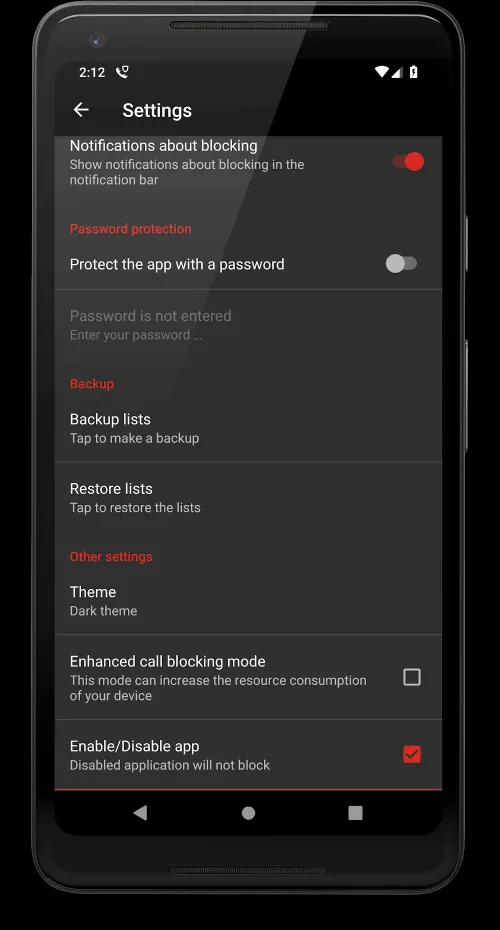500x930 pixels.
Task: Tap the Settings title in header
Action: pyautogui.click(x=157, y=110)
